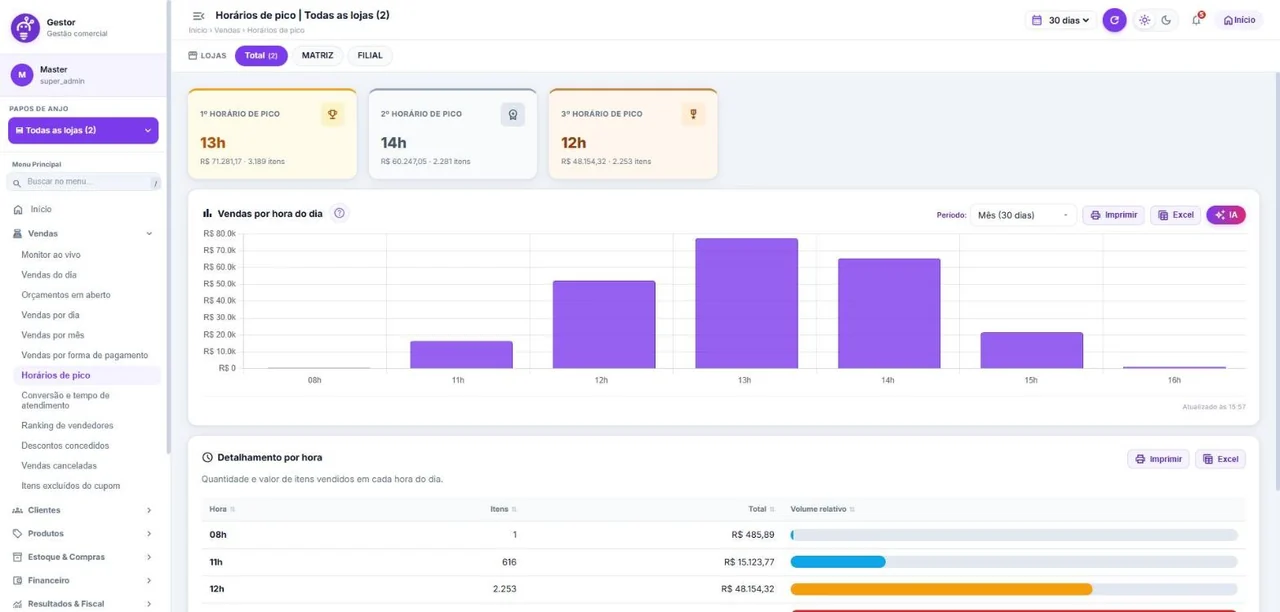Print the Vendas por hora chart
The height and width of the screenshot is (612, 1280).
1113,215
